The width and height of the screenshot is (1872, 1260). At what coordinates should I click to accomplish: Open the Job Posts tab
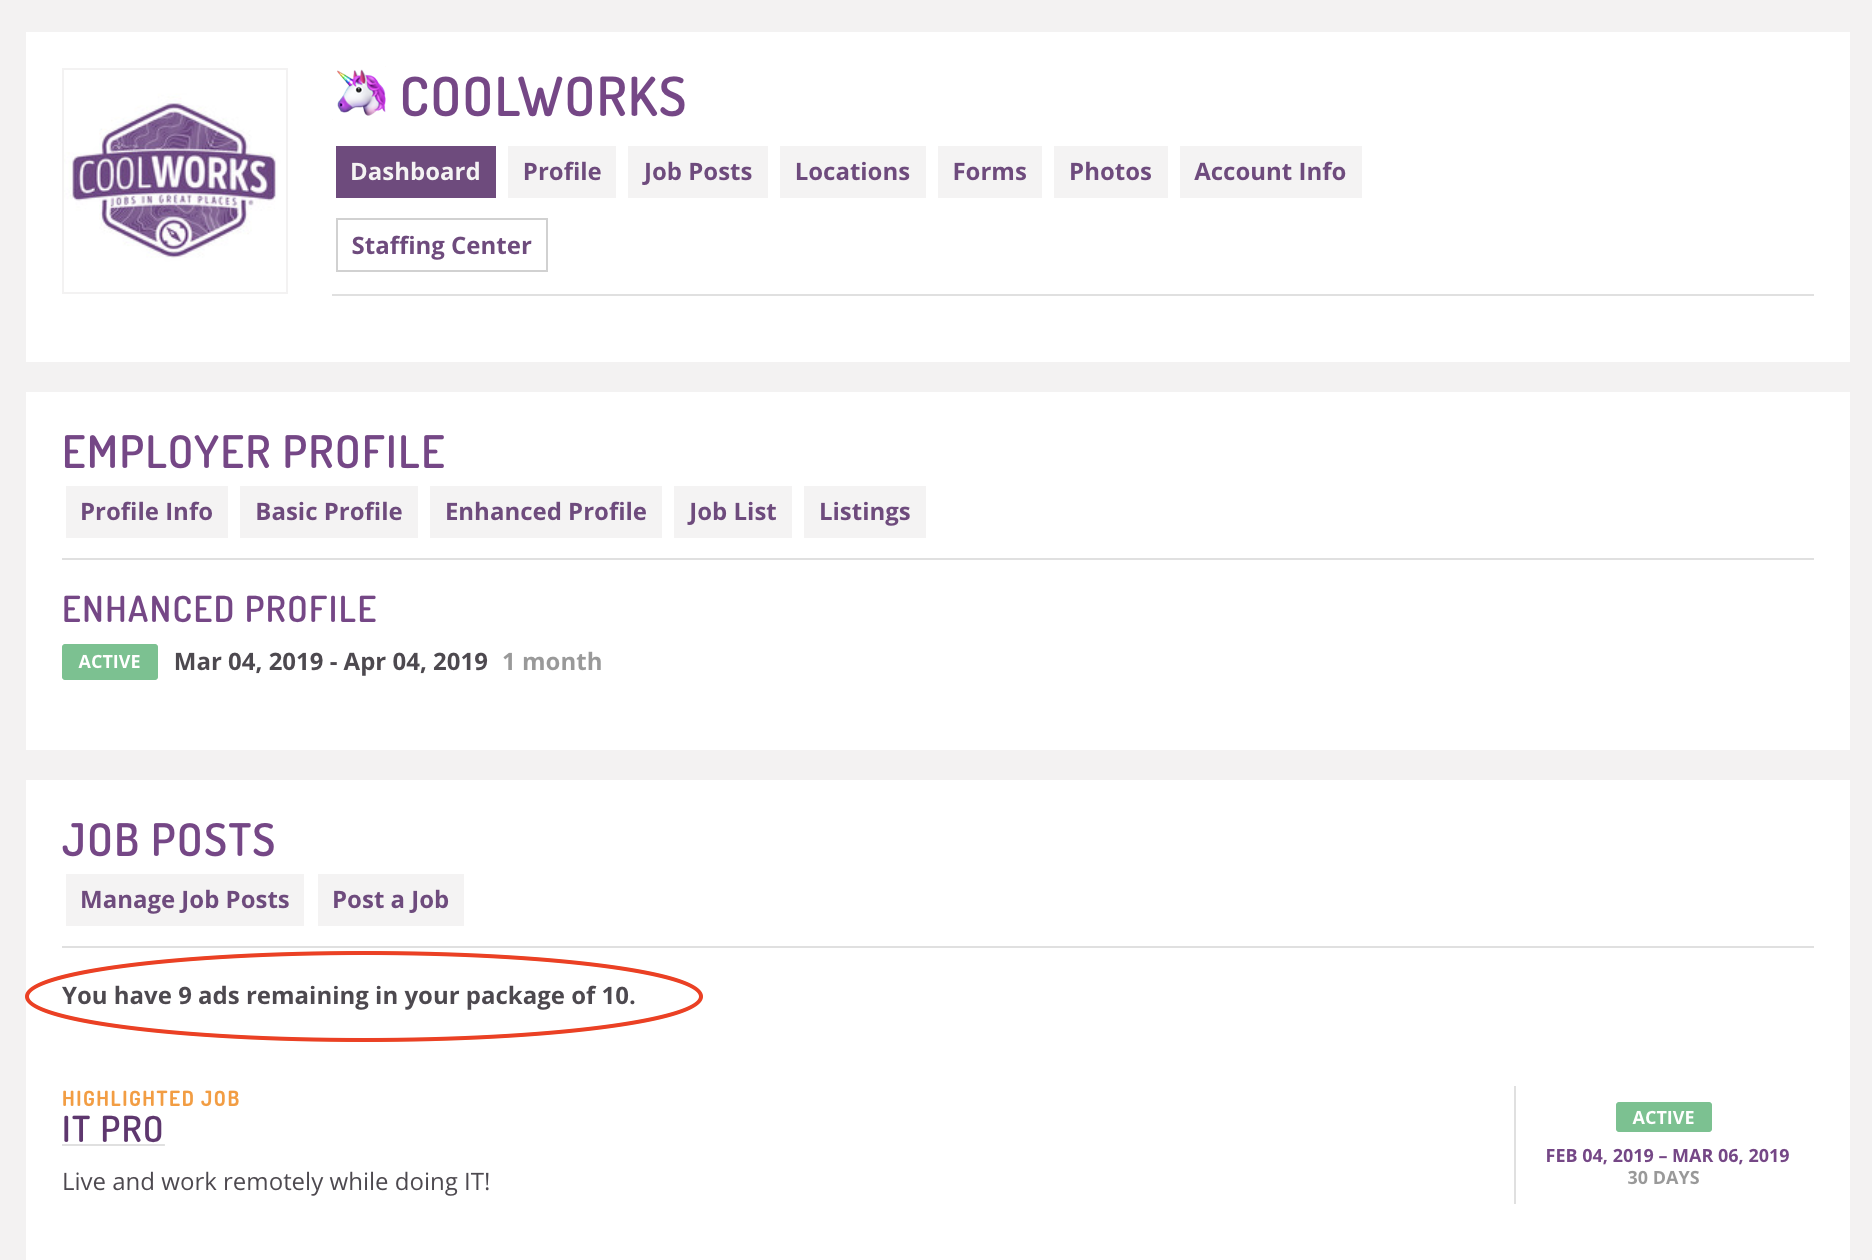tap(697, 172)
